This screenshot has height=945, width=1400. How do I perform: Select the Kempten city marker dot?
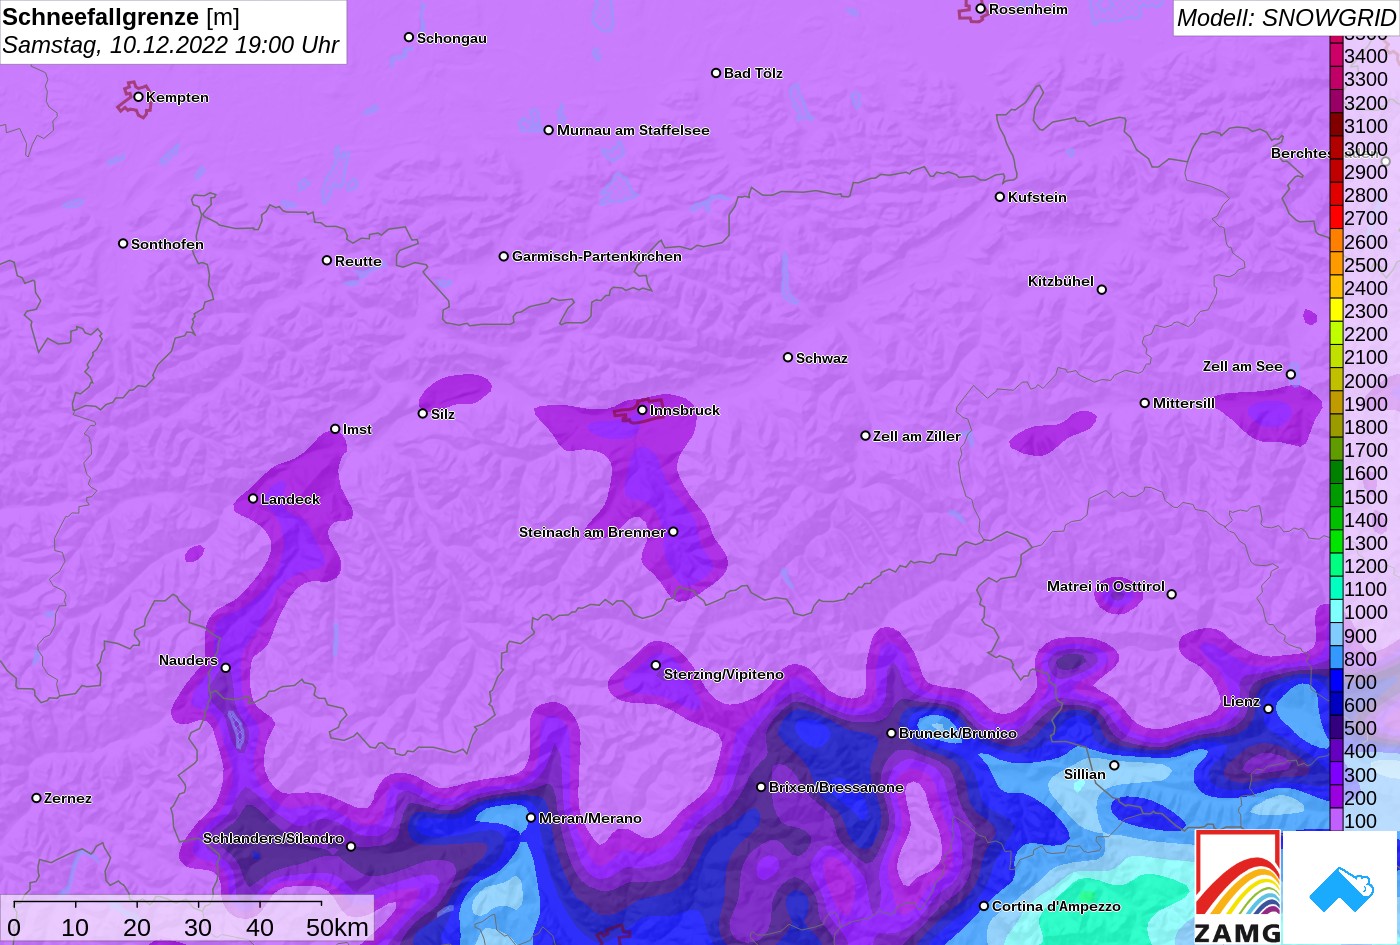[x=138, y=97]
